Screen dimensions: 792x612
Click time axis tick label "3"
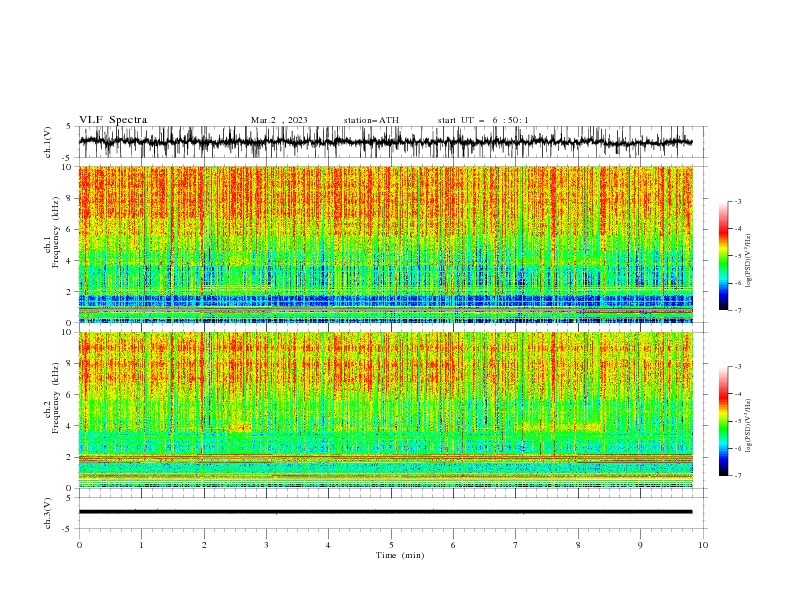[x=266, y=545]
